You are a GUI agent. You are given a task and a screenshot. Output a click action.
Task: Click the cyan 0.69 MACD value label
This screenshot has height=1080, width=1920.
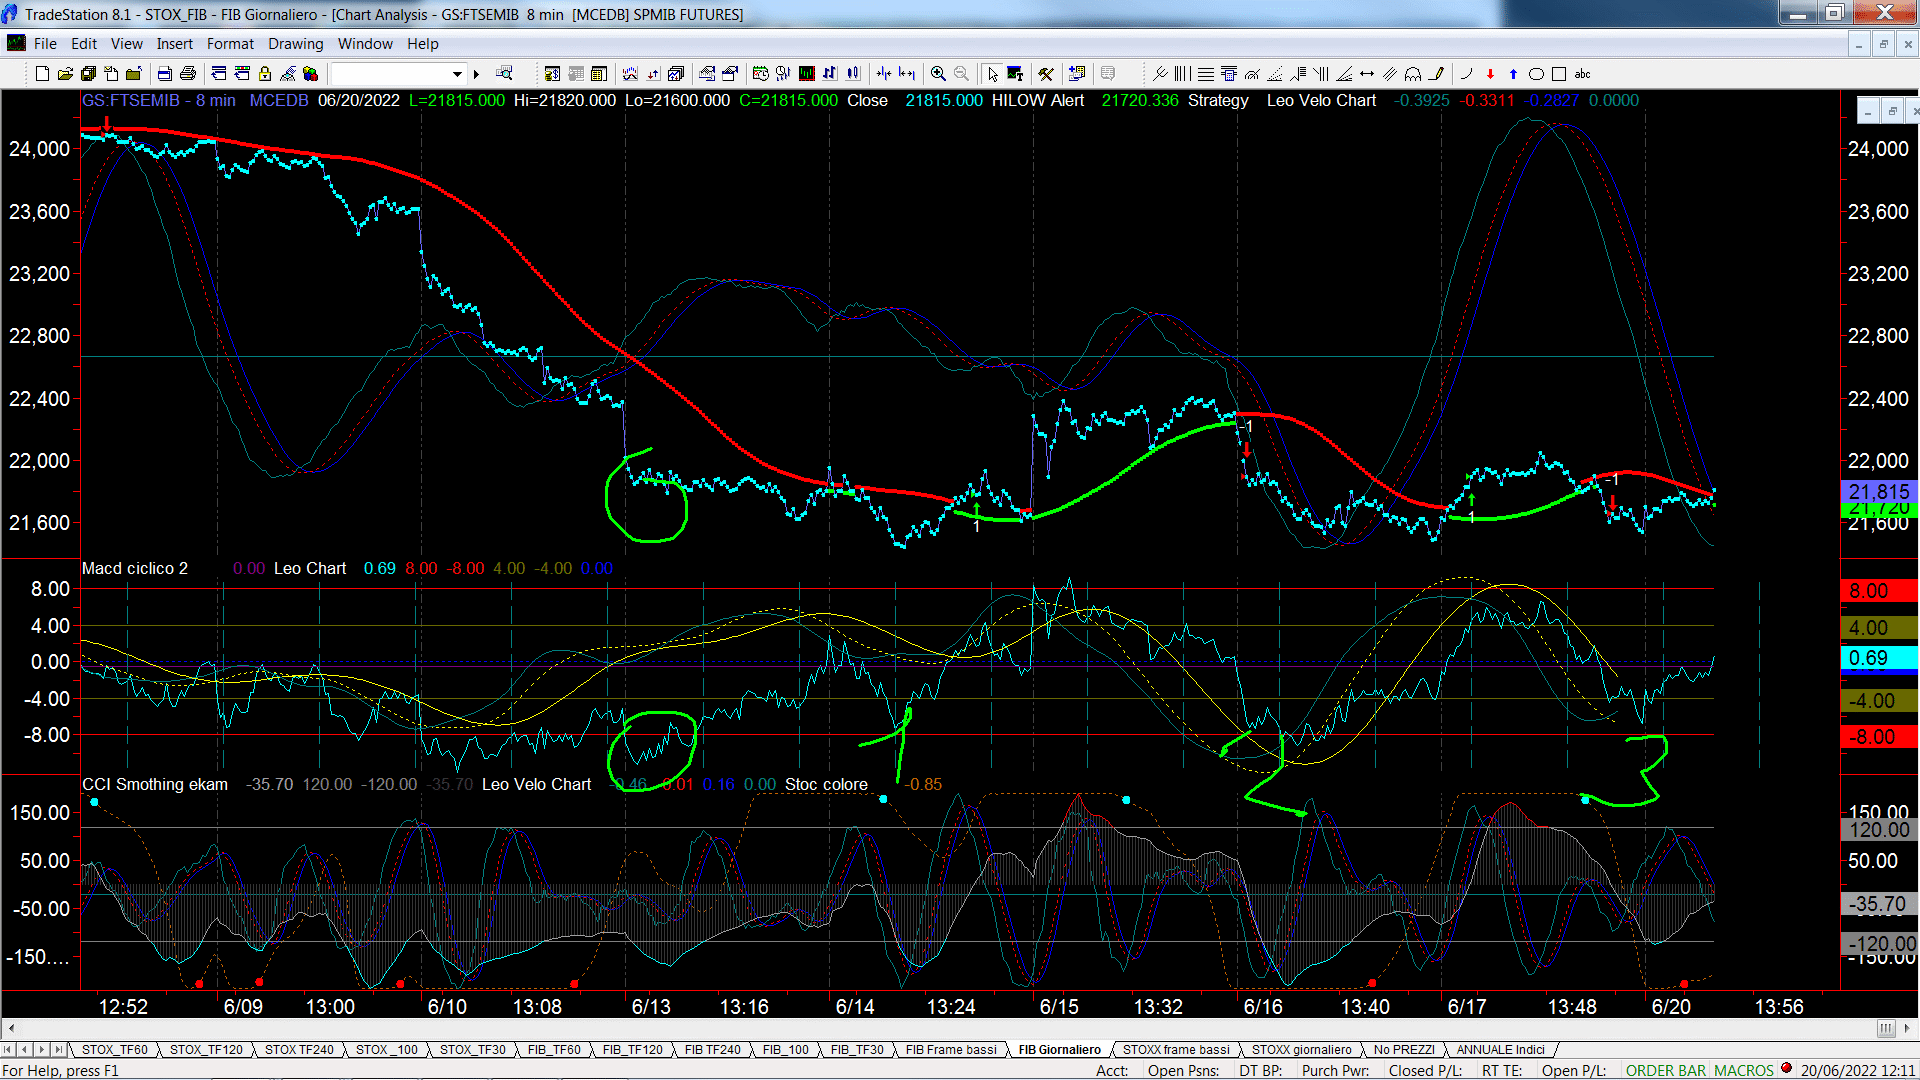point(1878,658)
